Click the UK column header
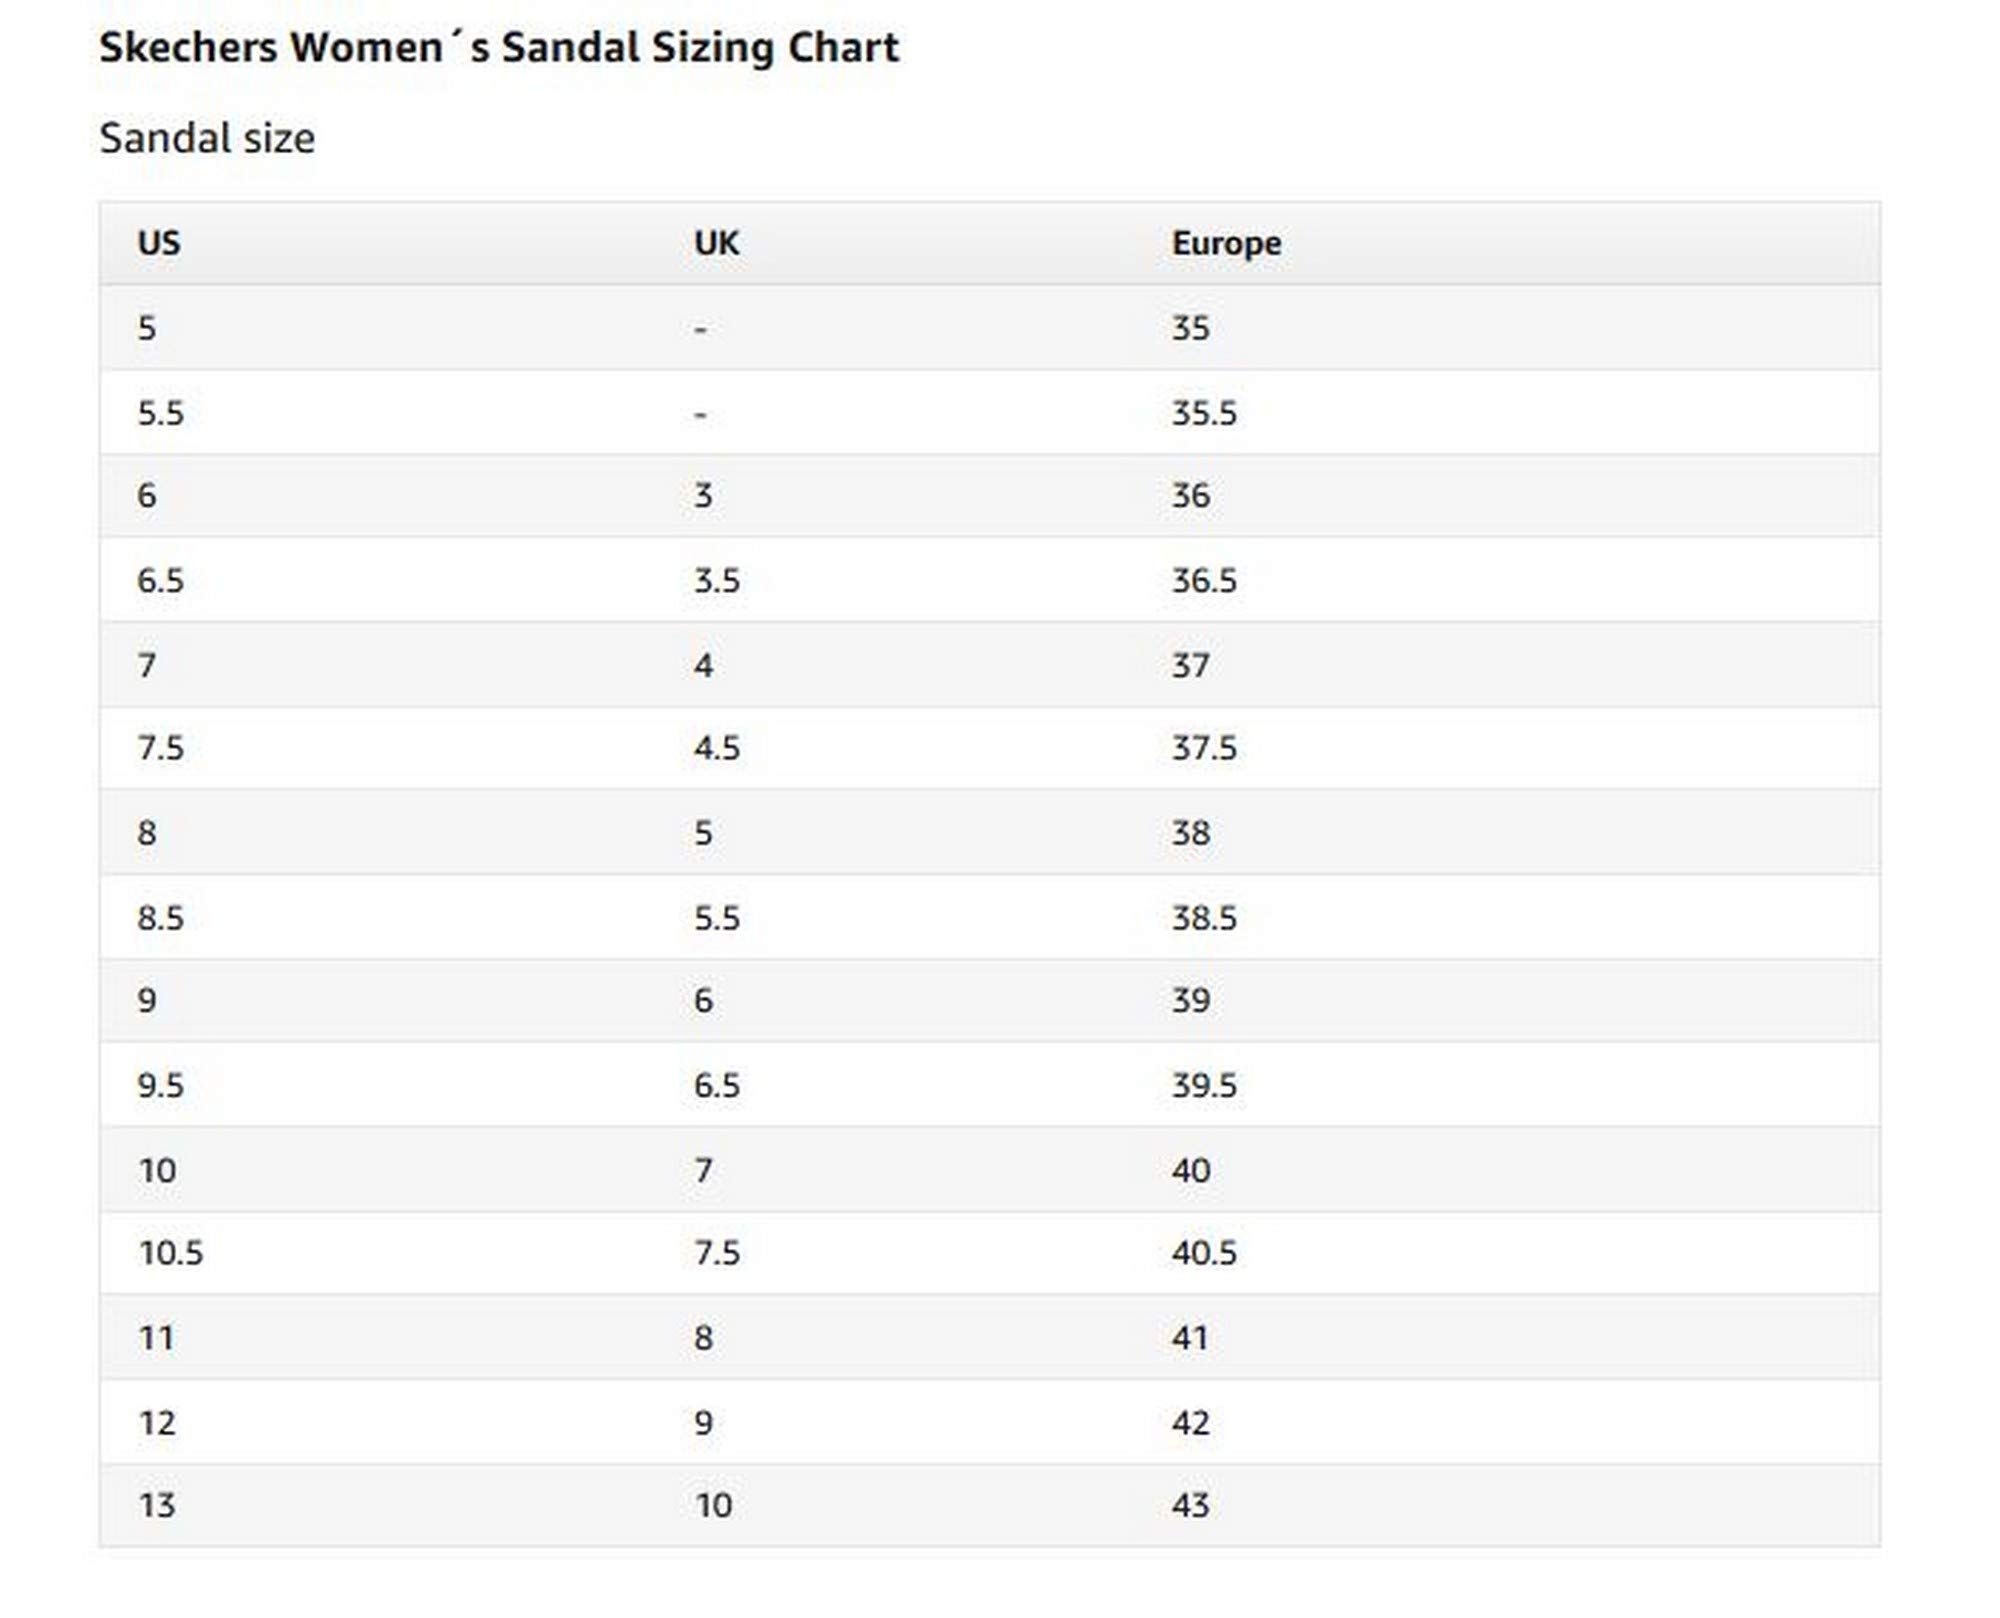2000x1618 pixels. pyautogui.click(x=716, y=243)
